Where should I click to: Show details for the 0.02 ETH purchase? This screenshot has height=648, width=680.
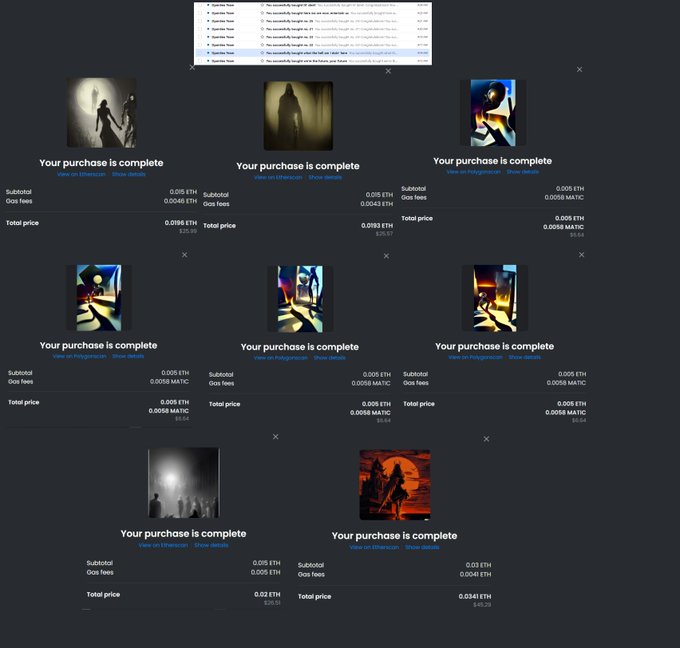pos(211,545)
